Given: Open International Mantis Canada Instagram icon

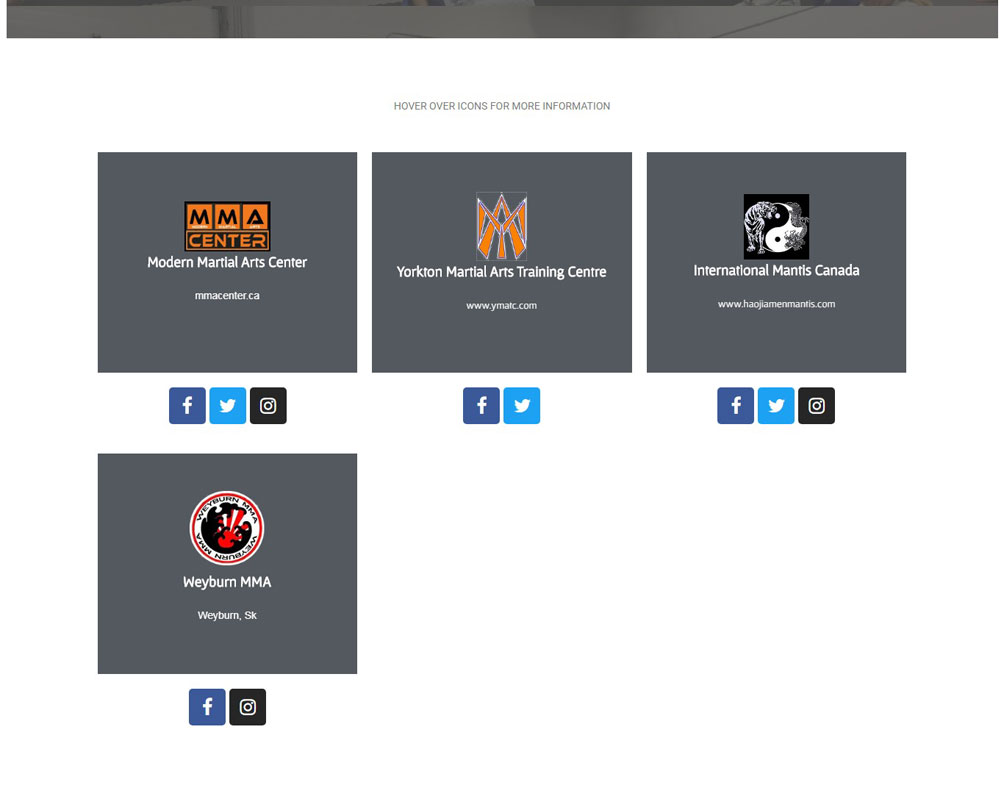Looking at the screenshot, I should (x=816, y=405).
